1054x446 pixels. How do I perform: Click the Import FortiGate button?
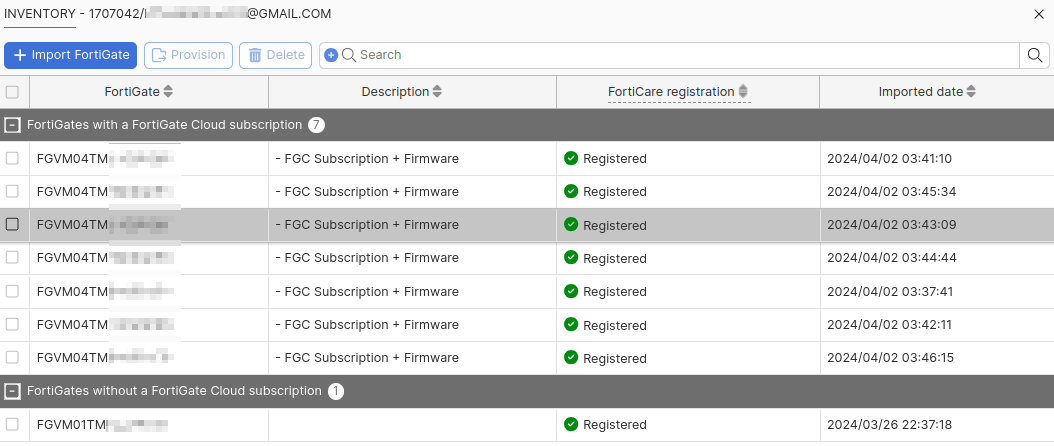tap(70, 55)
